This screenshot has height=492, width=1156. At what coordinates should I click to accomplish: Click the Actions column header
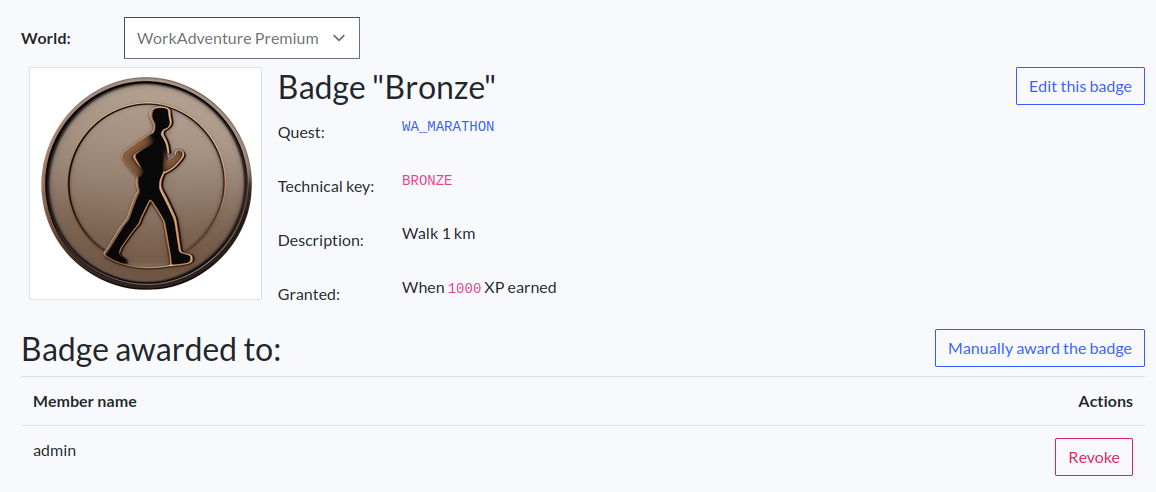tap(1105, 401)
